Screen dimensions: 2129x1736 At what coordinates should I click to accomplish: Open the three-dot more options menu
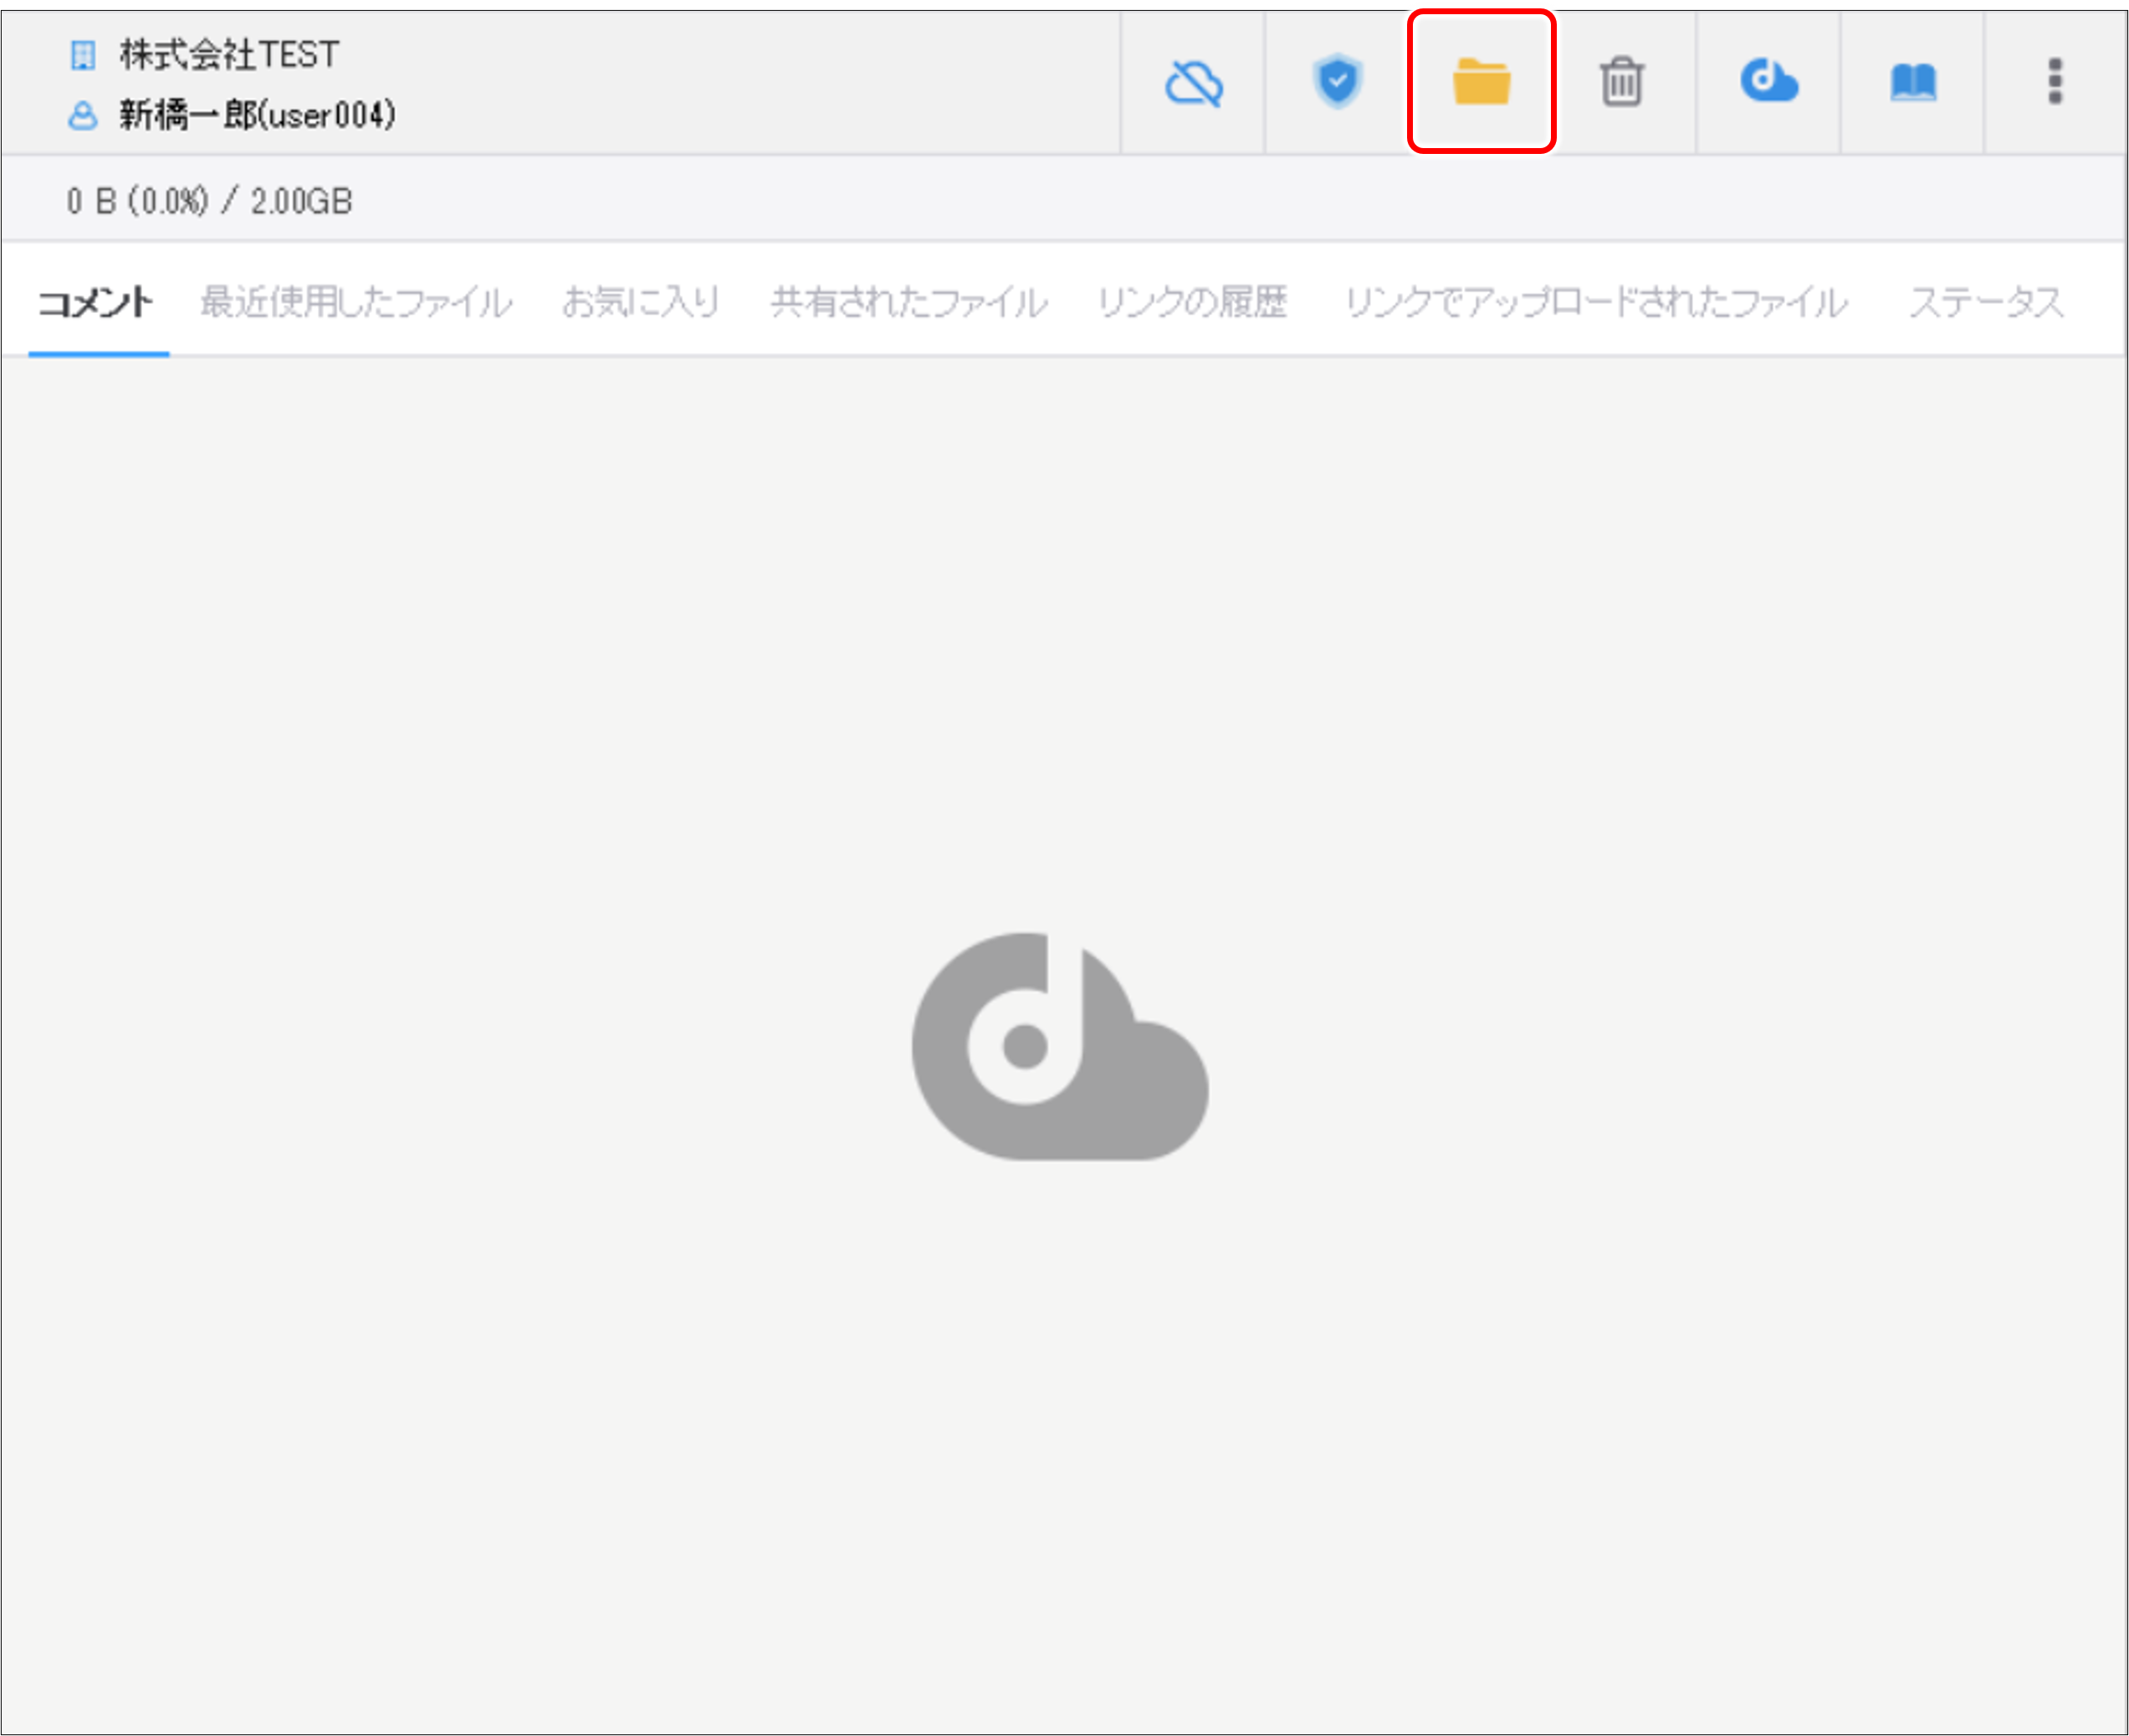(2054, 82)
